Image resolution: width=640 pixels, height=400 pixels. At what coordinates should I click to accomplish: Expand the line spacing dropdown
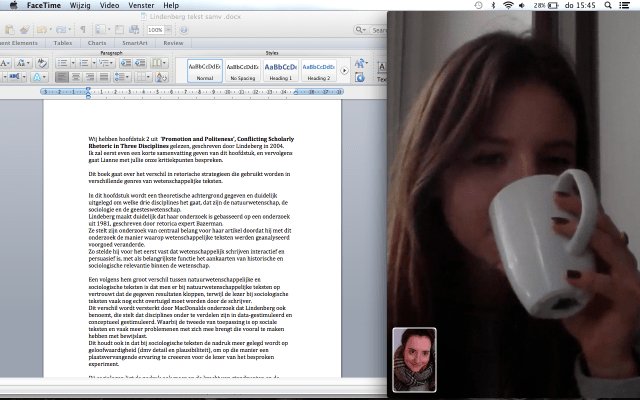(x=129, y=77)
